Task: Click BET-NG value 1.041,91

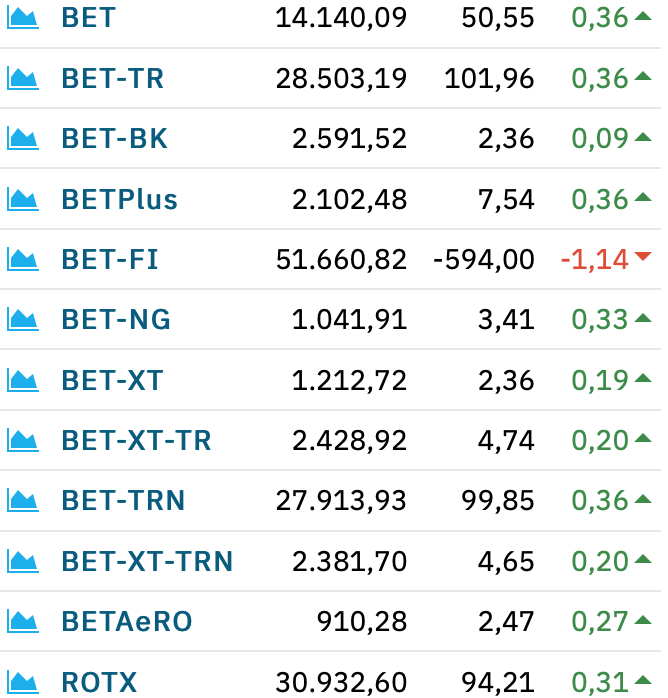Action: (x=349, y=320)
